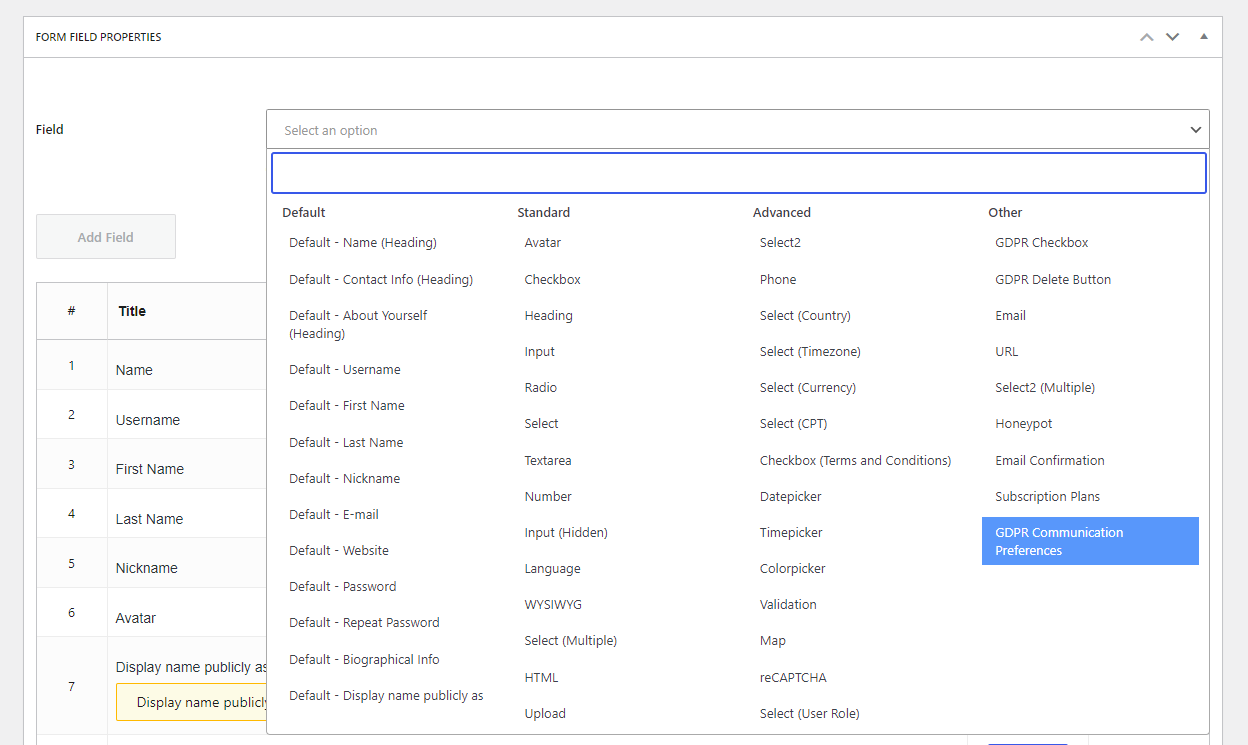
Task: Select the plain Select2 option under Advanced
Action: coord(780,243)
